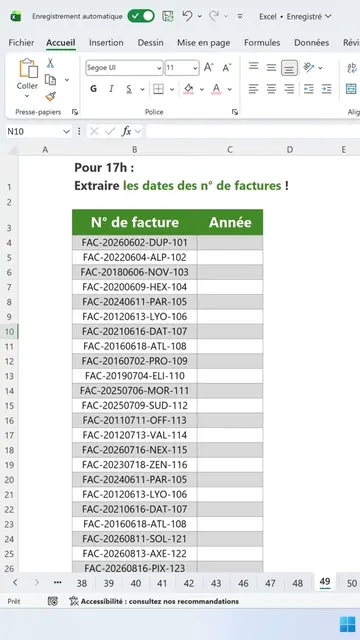Viewport: 360px width, 640px height.
Task: Click the Copy icon in Presse-papiers
Action: coord(51,80)
